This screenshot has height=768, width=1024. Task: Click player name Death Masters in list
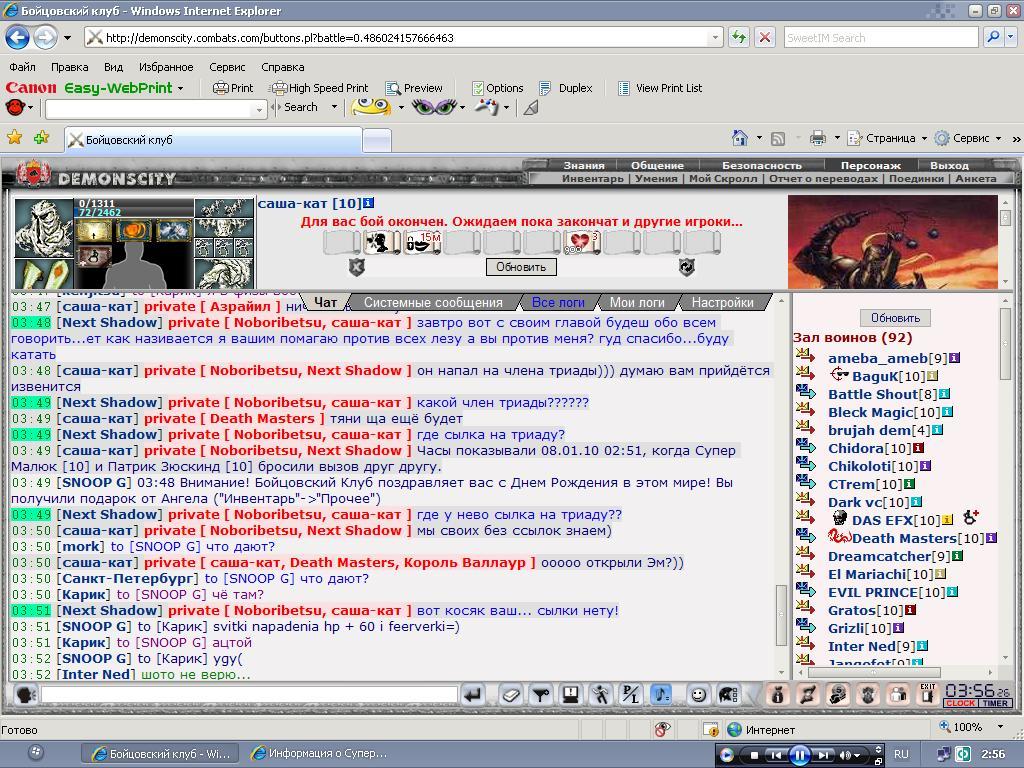904,538
